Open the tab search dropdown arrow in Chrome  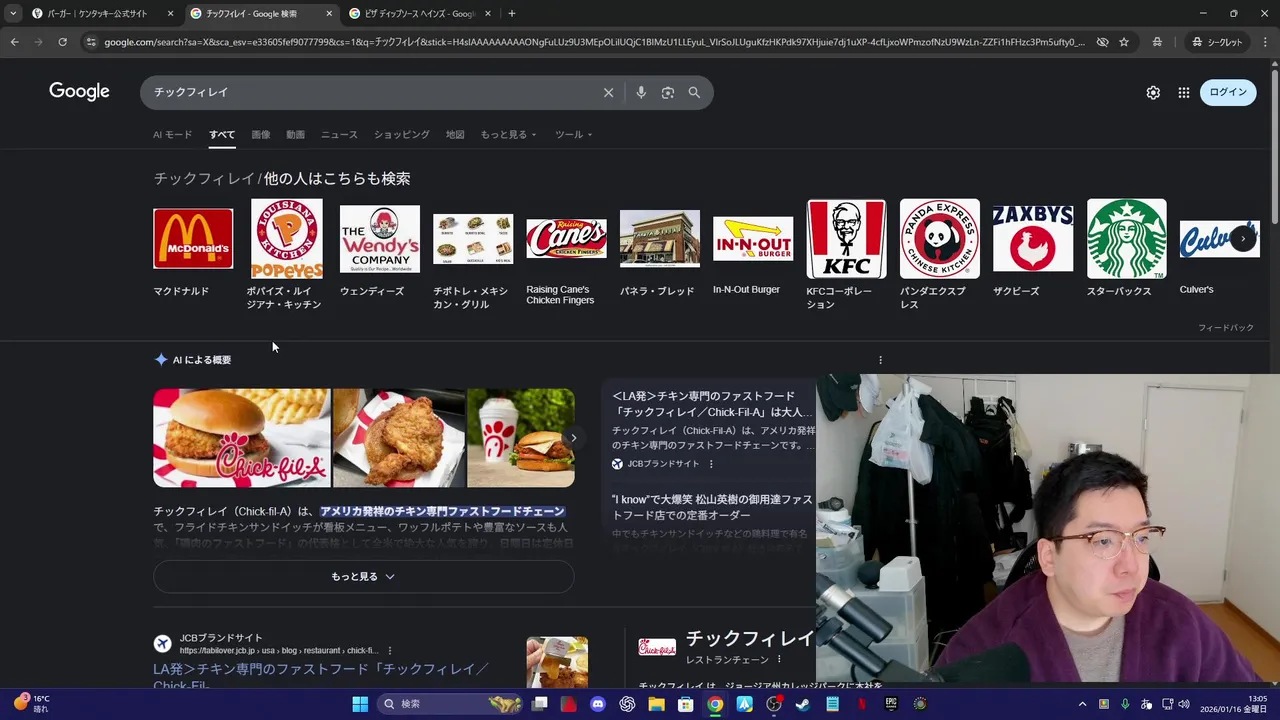pos(13,13)
